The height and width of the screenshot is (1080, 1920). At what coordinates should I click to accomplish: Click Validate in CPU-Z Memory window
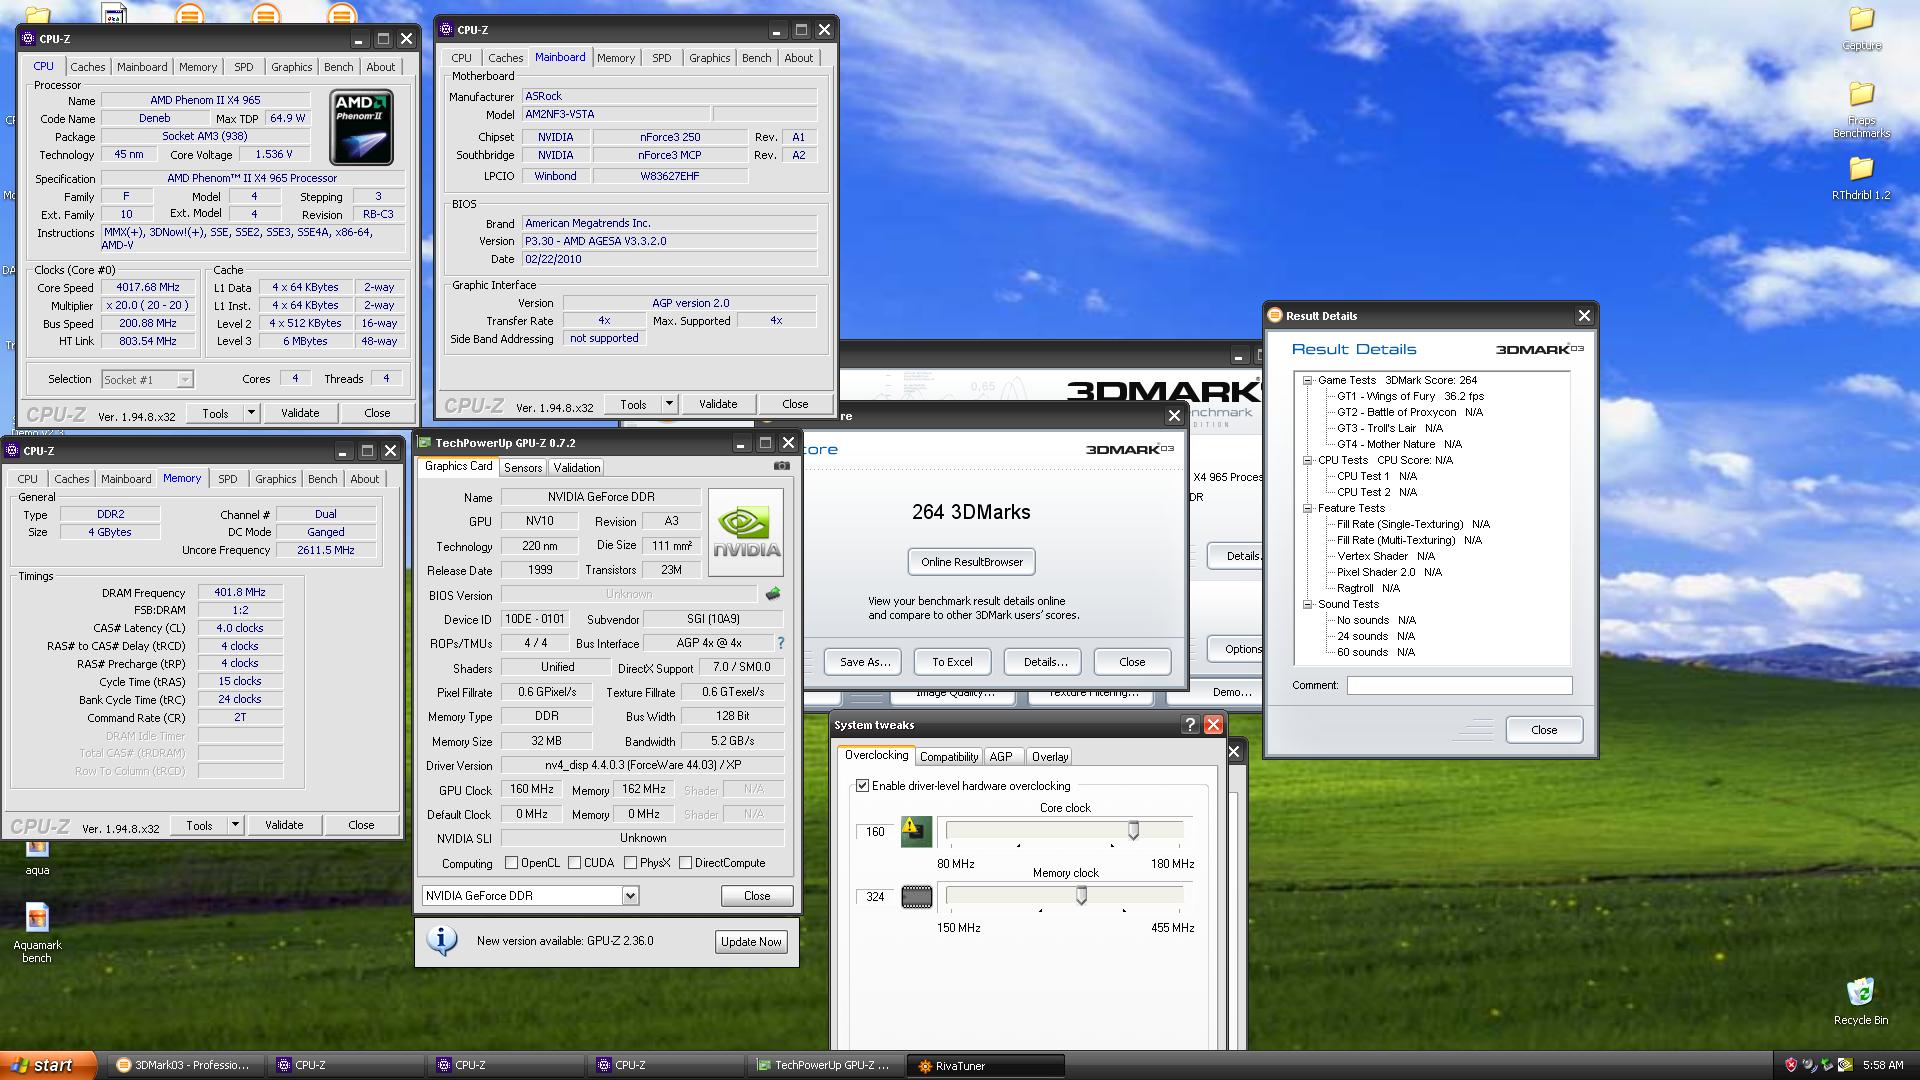284,825
